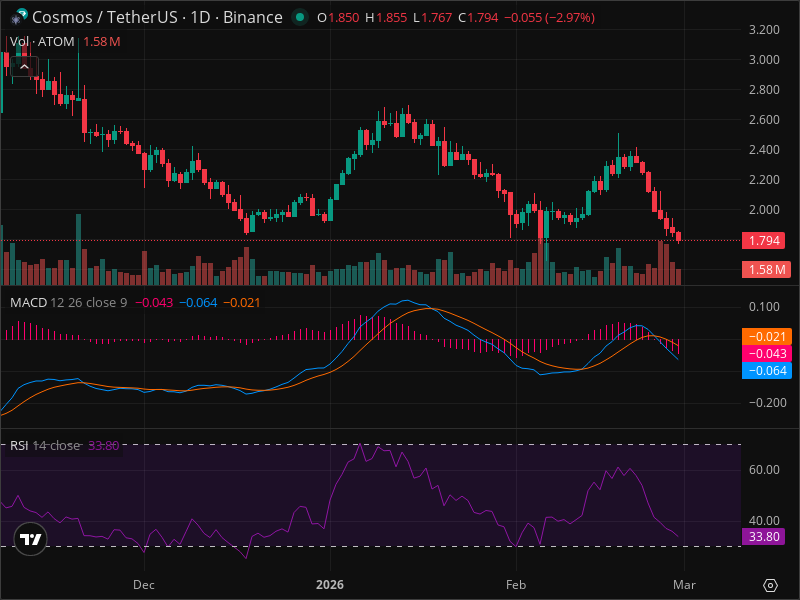Click the open value O1.850 in header
The width and height of the screenshot is (800, 600).
[x=338, y=18]
